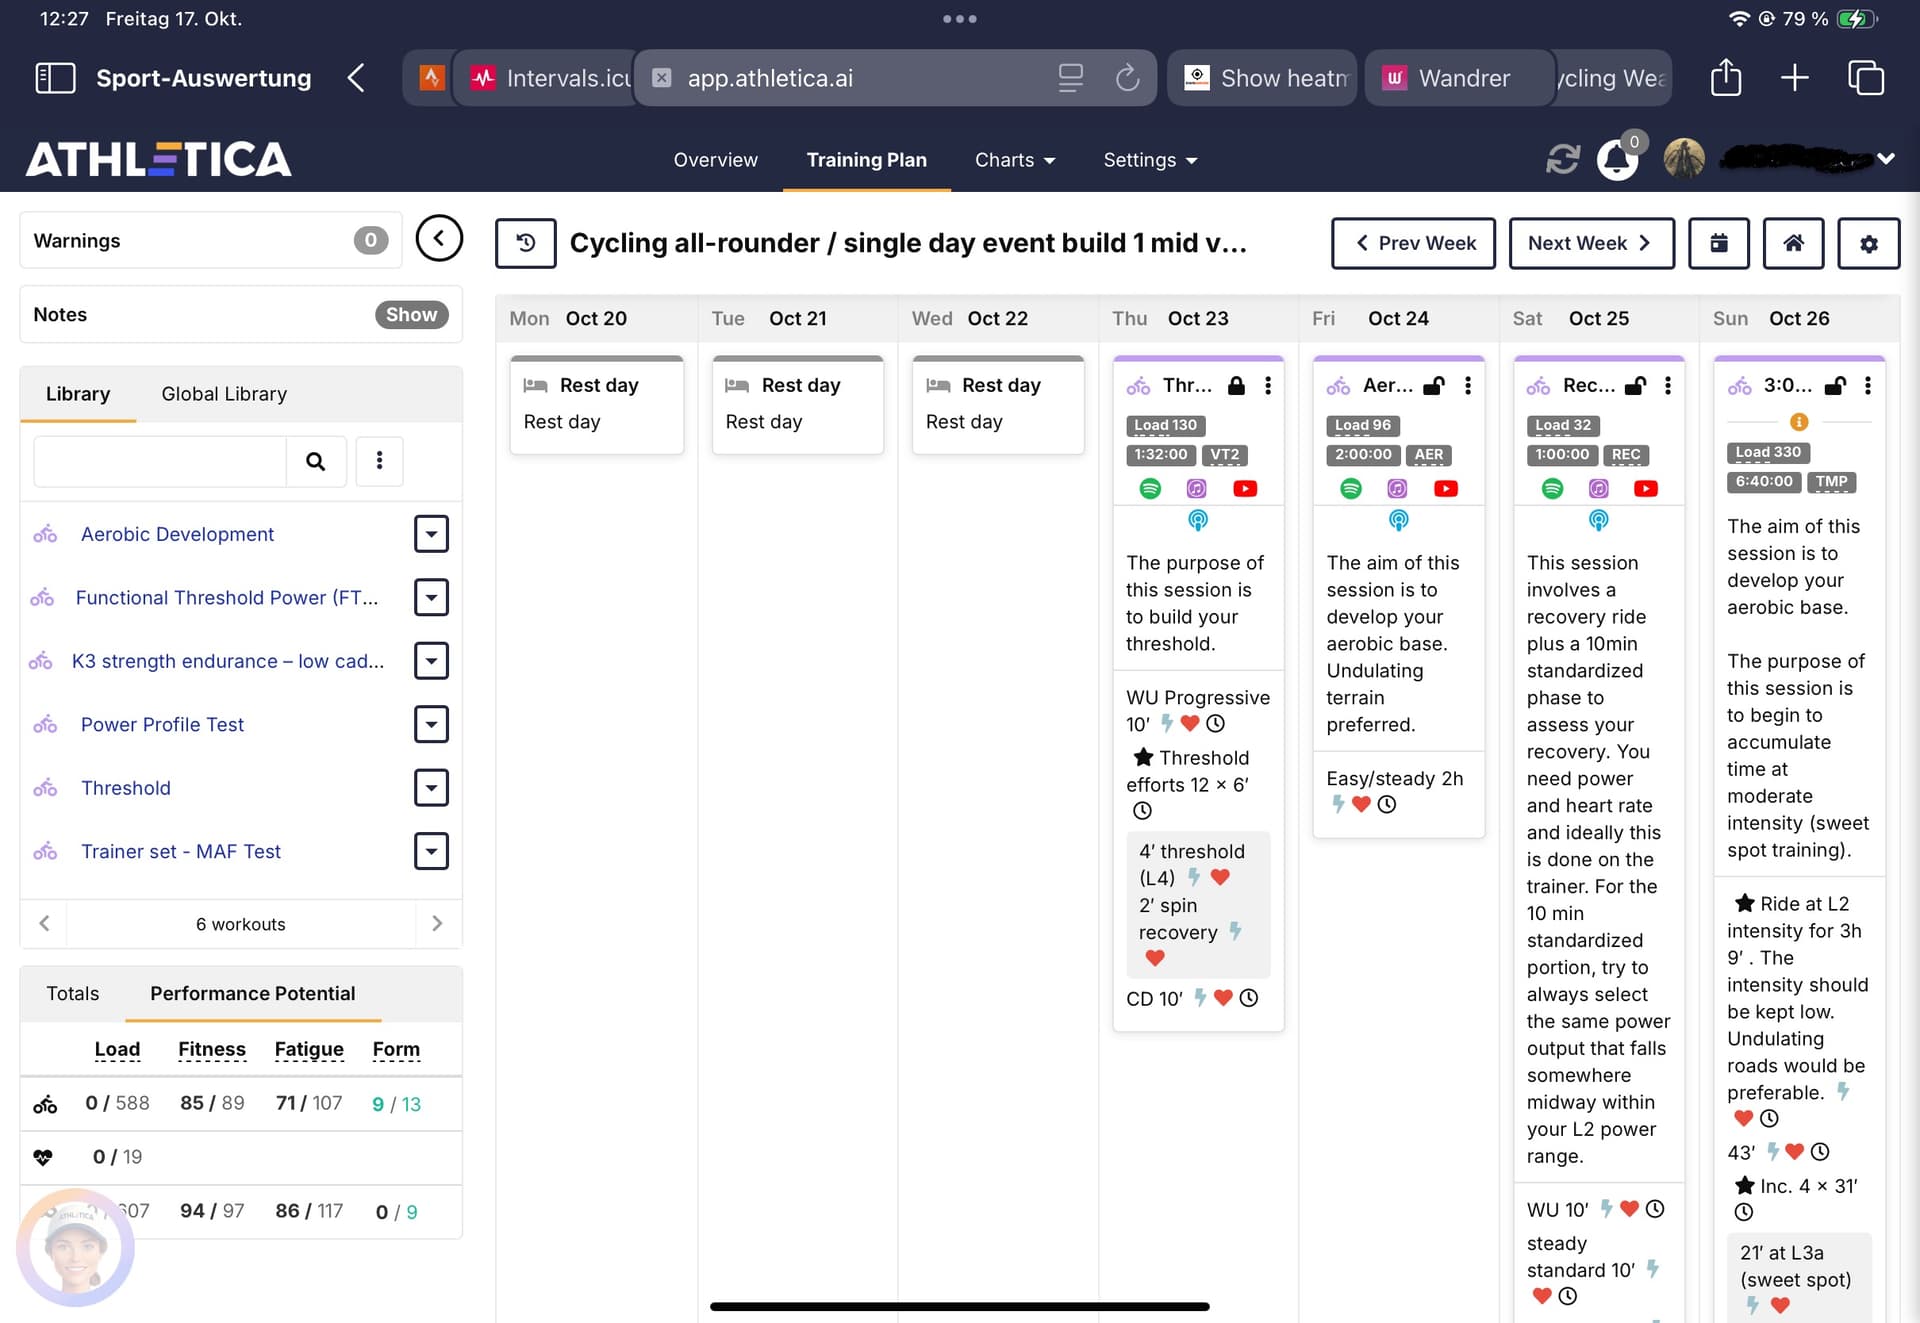Open plan settings gear button
The width and height of the screenshot is (1920, 1323).
coord(1868,243)
